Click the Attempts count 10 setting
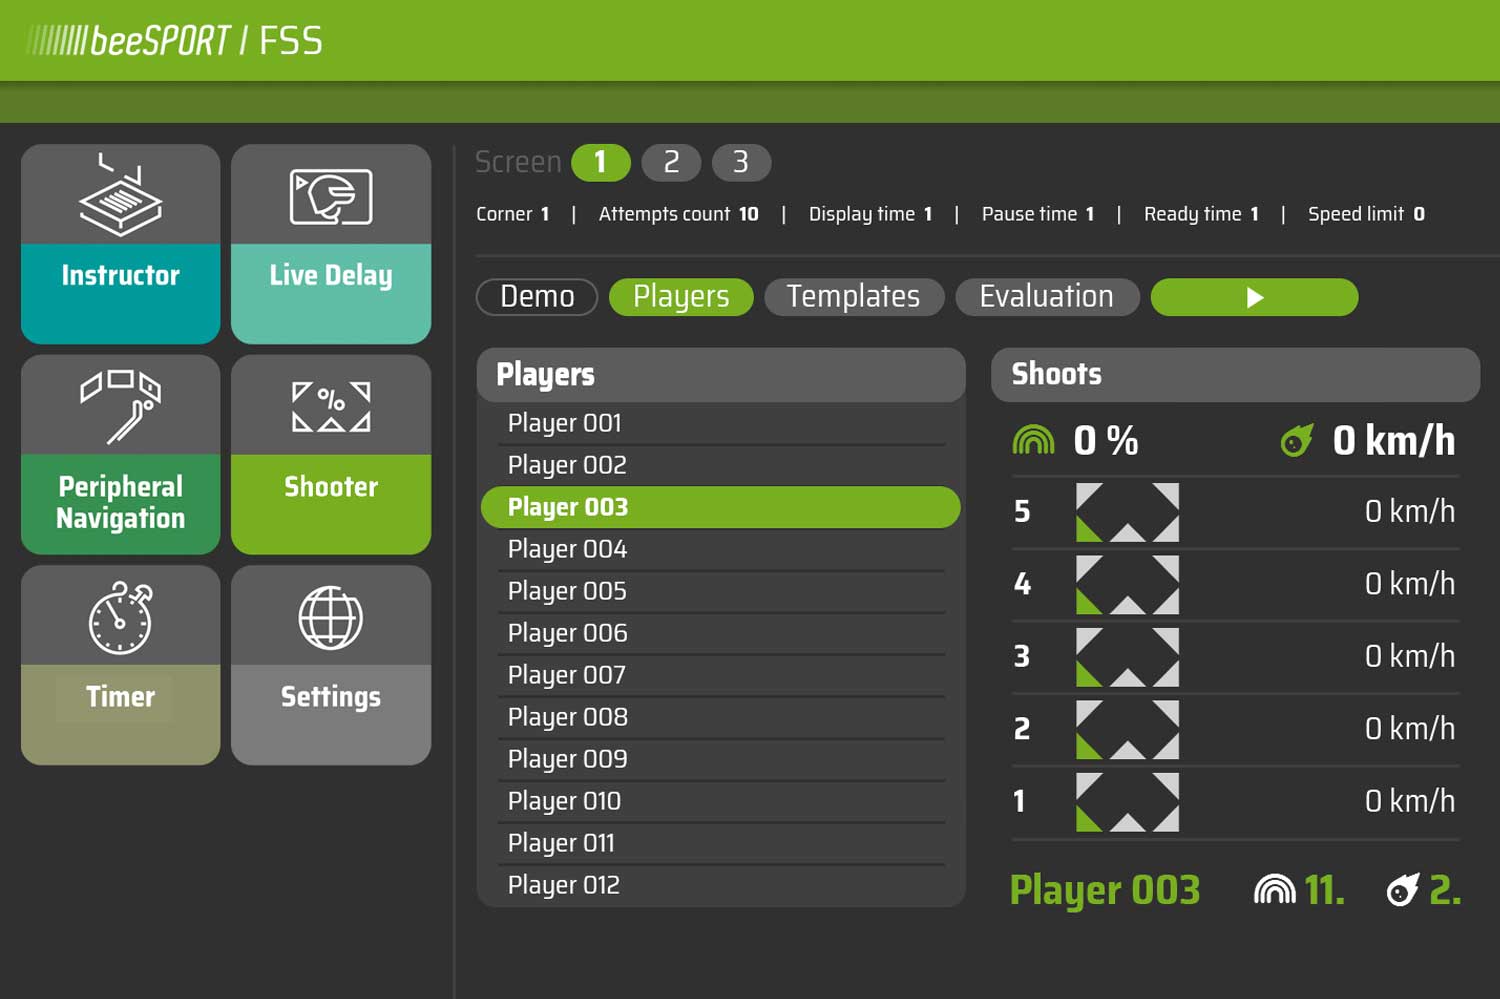Viewport: 1500px width, 999px height. coord(678,214)
